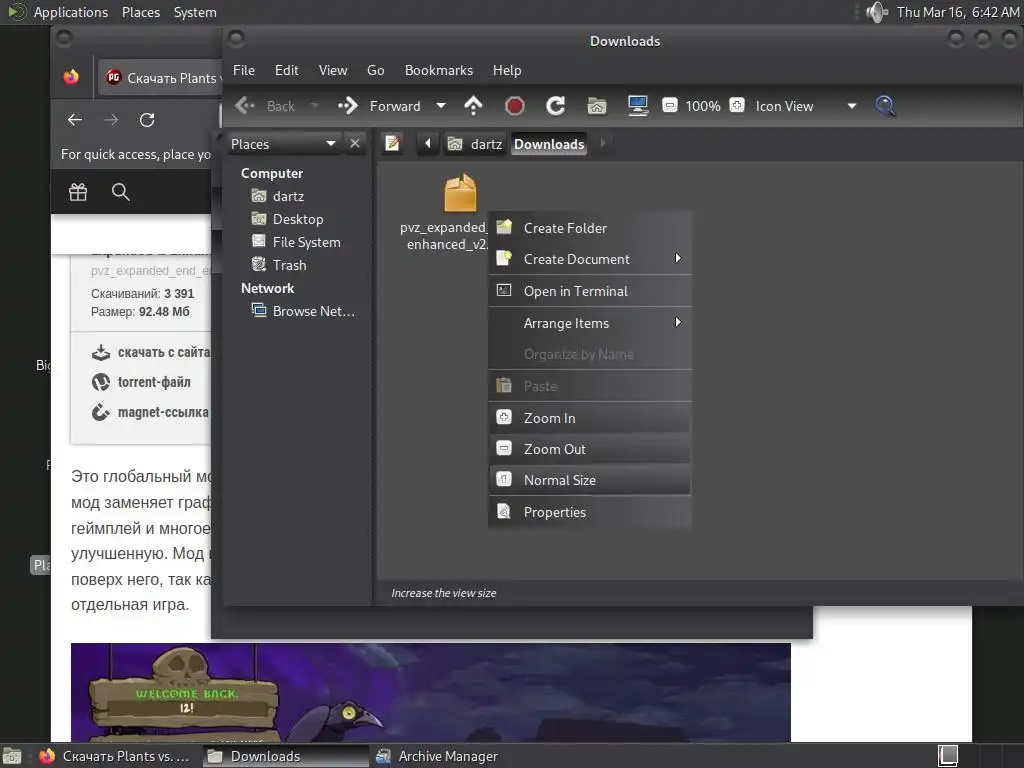The width and height of the screenshot is (1024, 768).
Task: Click the red Stop loading icon
Action: (515, 106)
